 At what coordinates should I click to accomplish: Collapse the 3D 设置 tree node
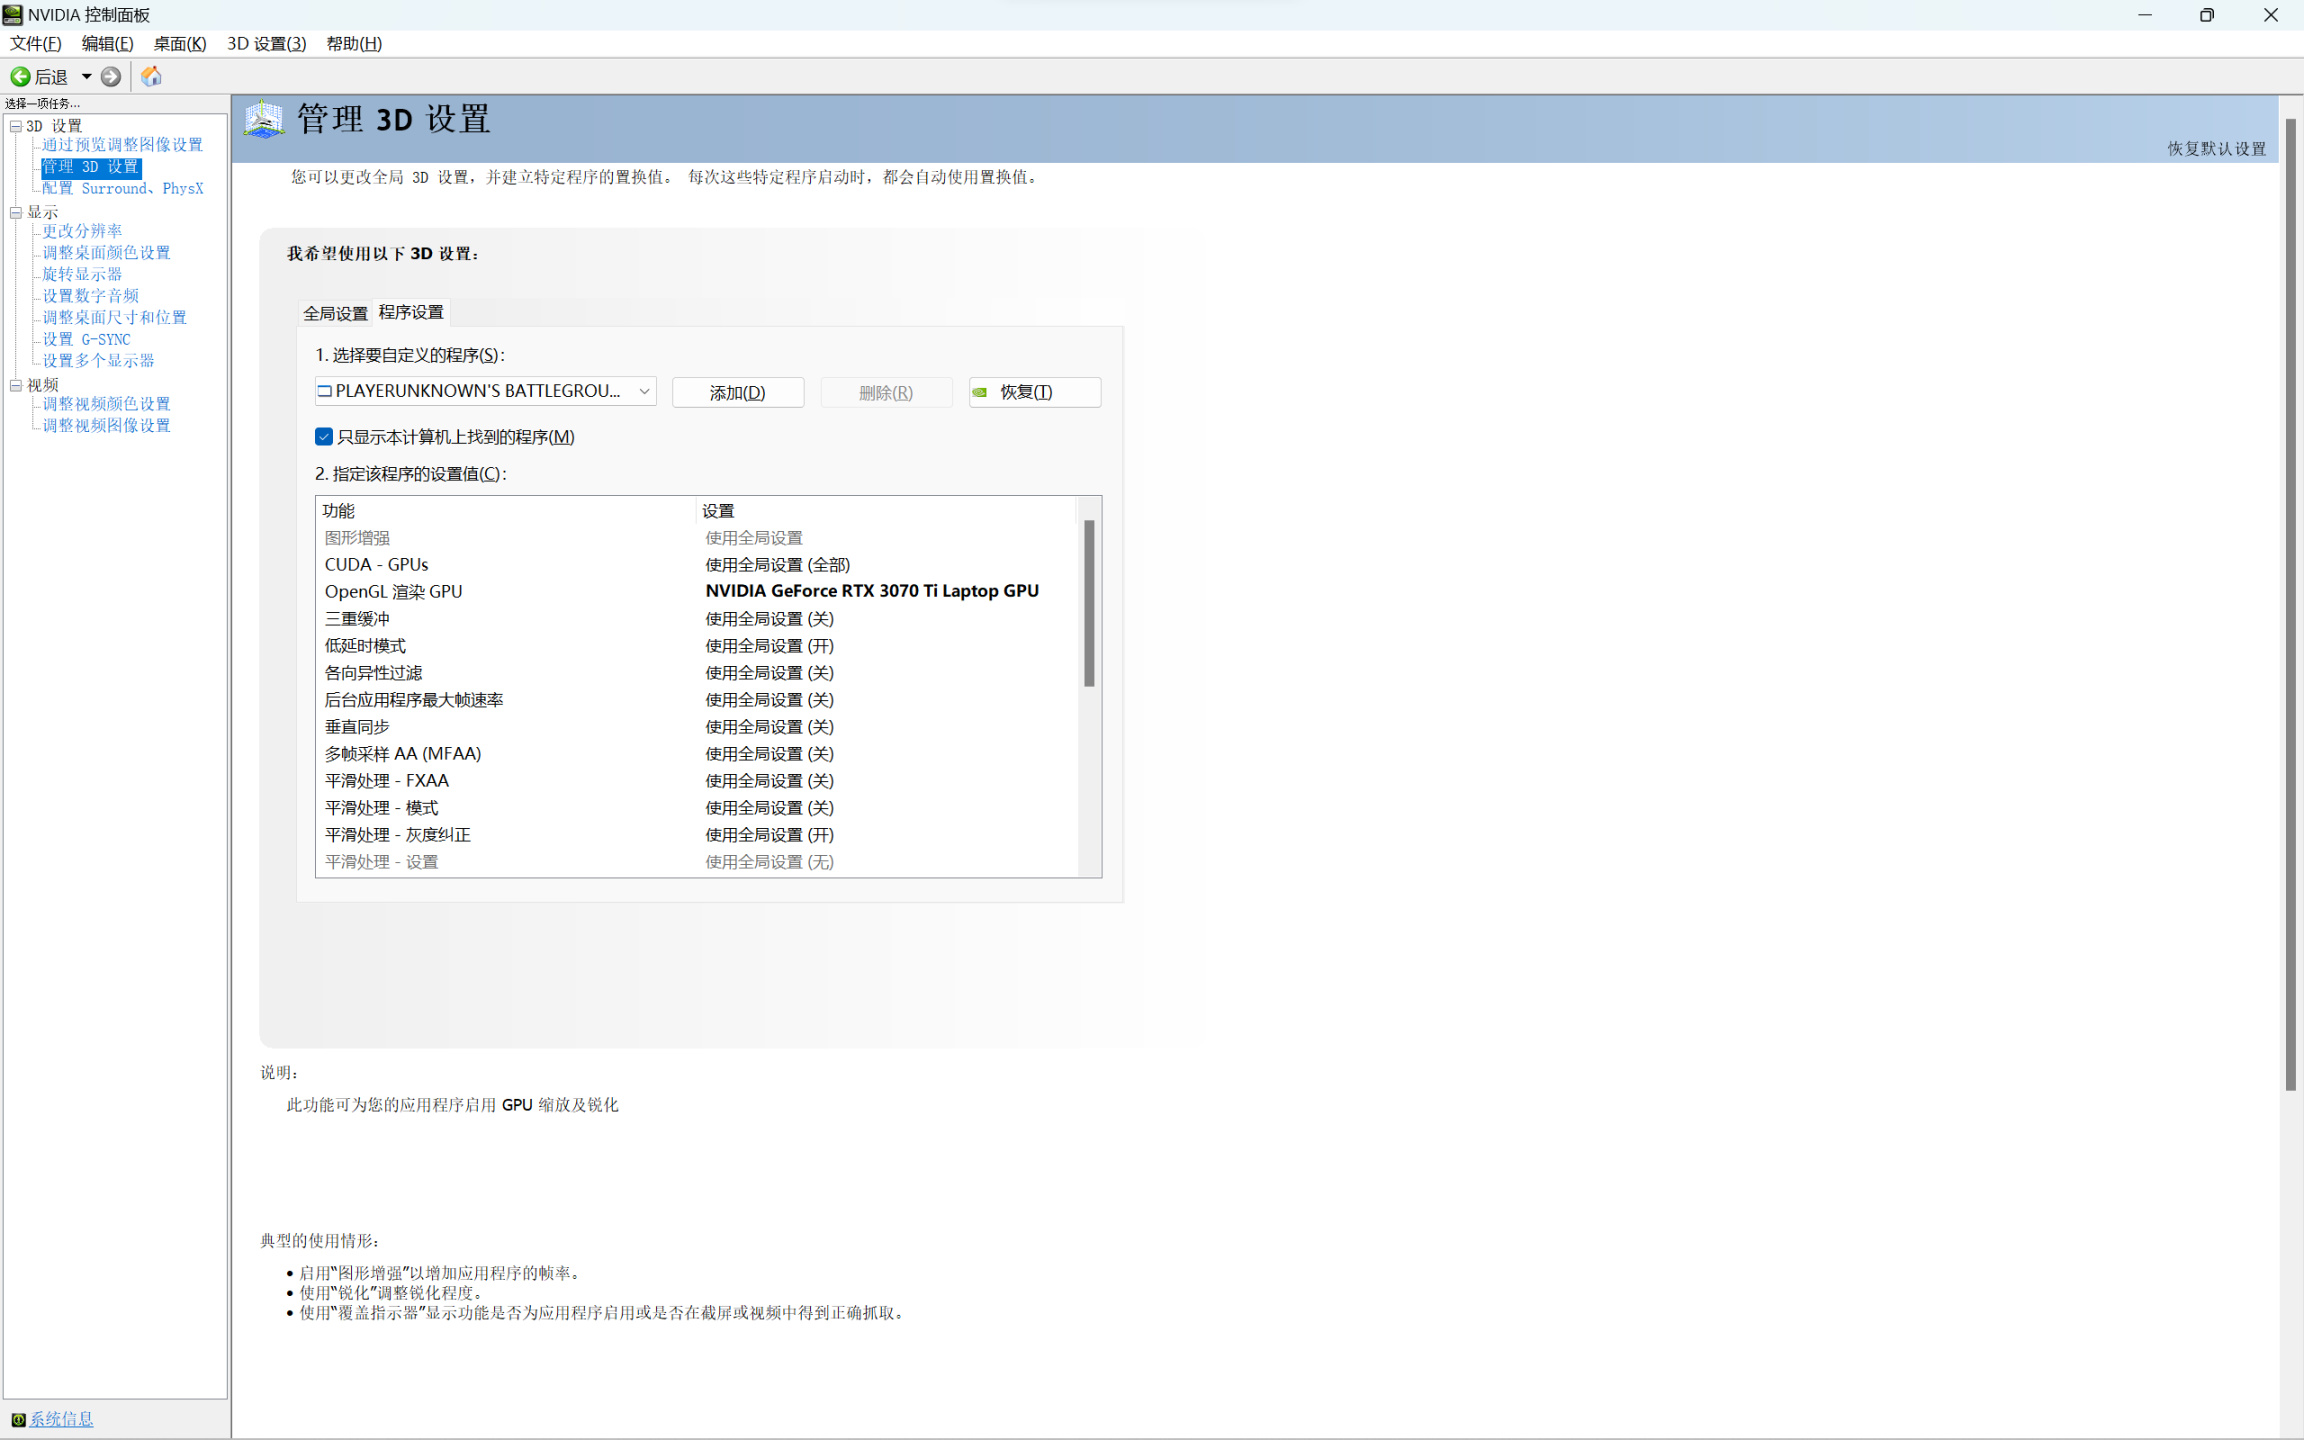(x=16, y=126)
